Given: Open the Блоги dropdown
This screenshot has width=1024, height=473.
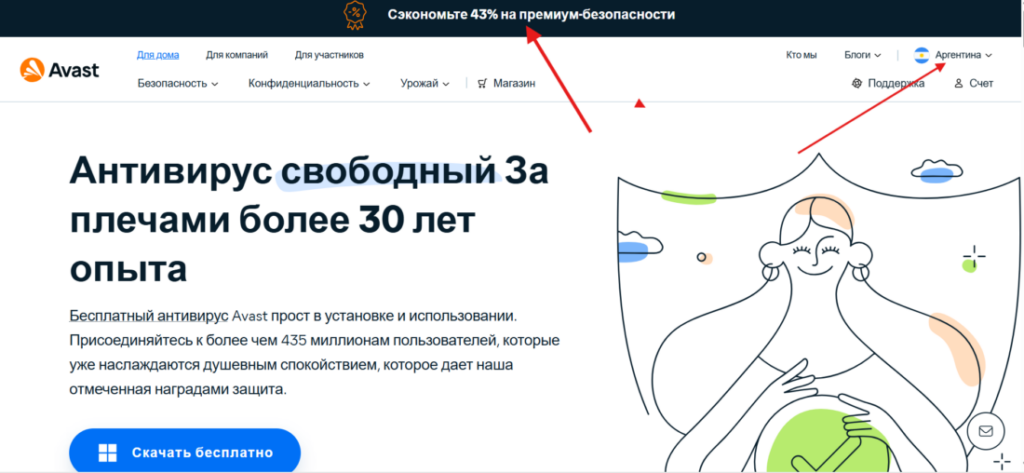Looking at the screenshot, I should point(862,56).
